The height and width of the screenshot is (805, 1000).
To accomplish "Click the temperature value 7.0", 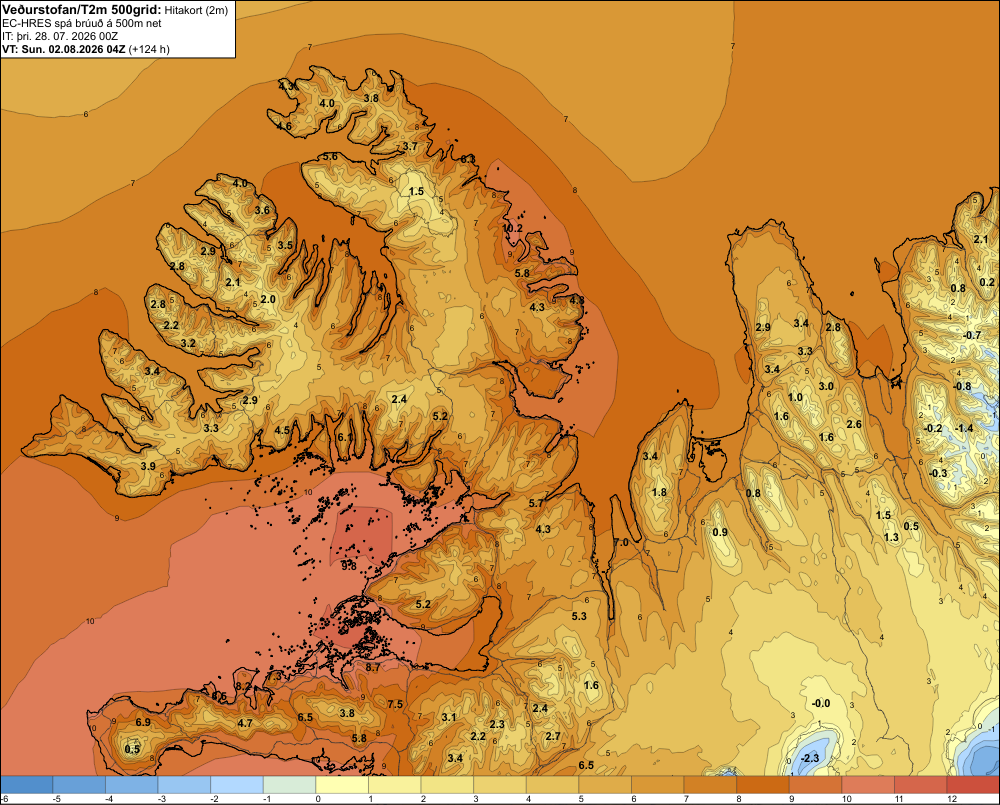I will [x=621, y=542].
